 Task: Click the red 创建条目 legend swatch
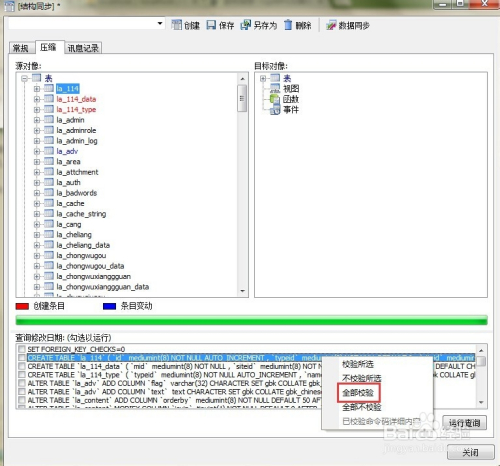(x=22, y=306)
